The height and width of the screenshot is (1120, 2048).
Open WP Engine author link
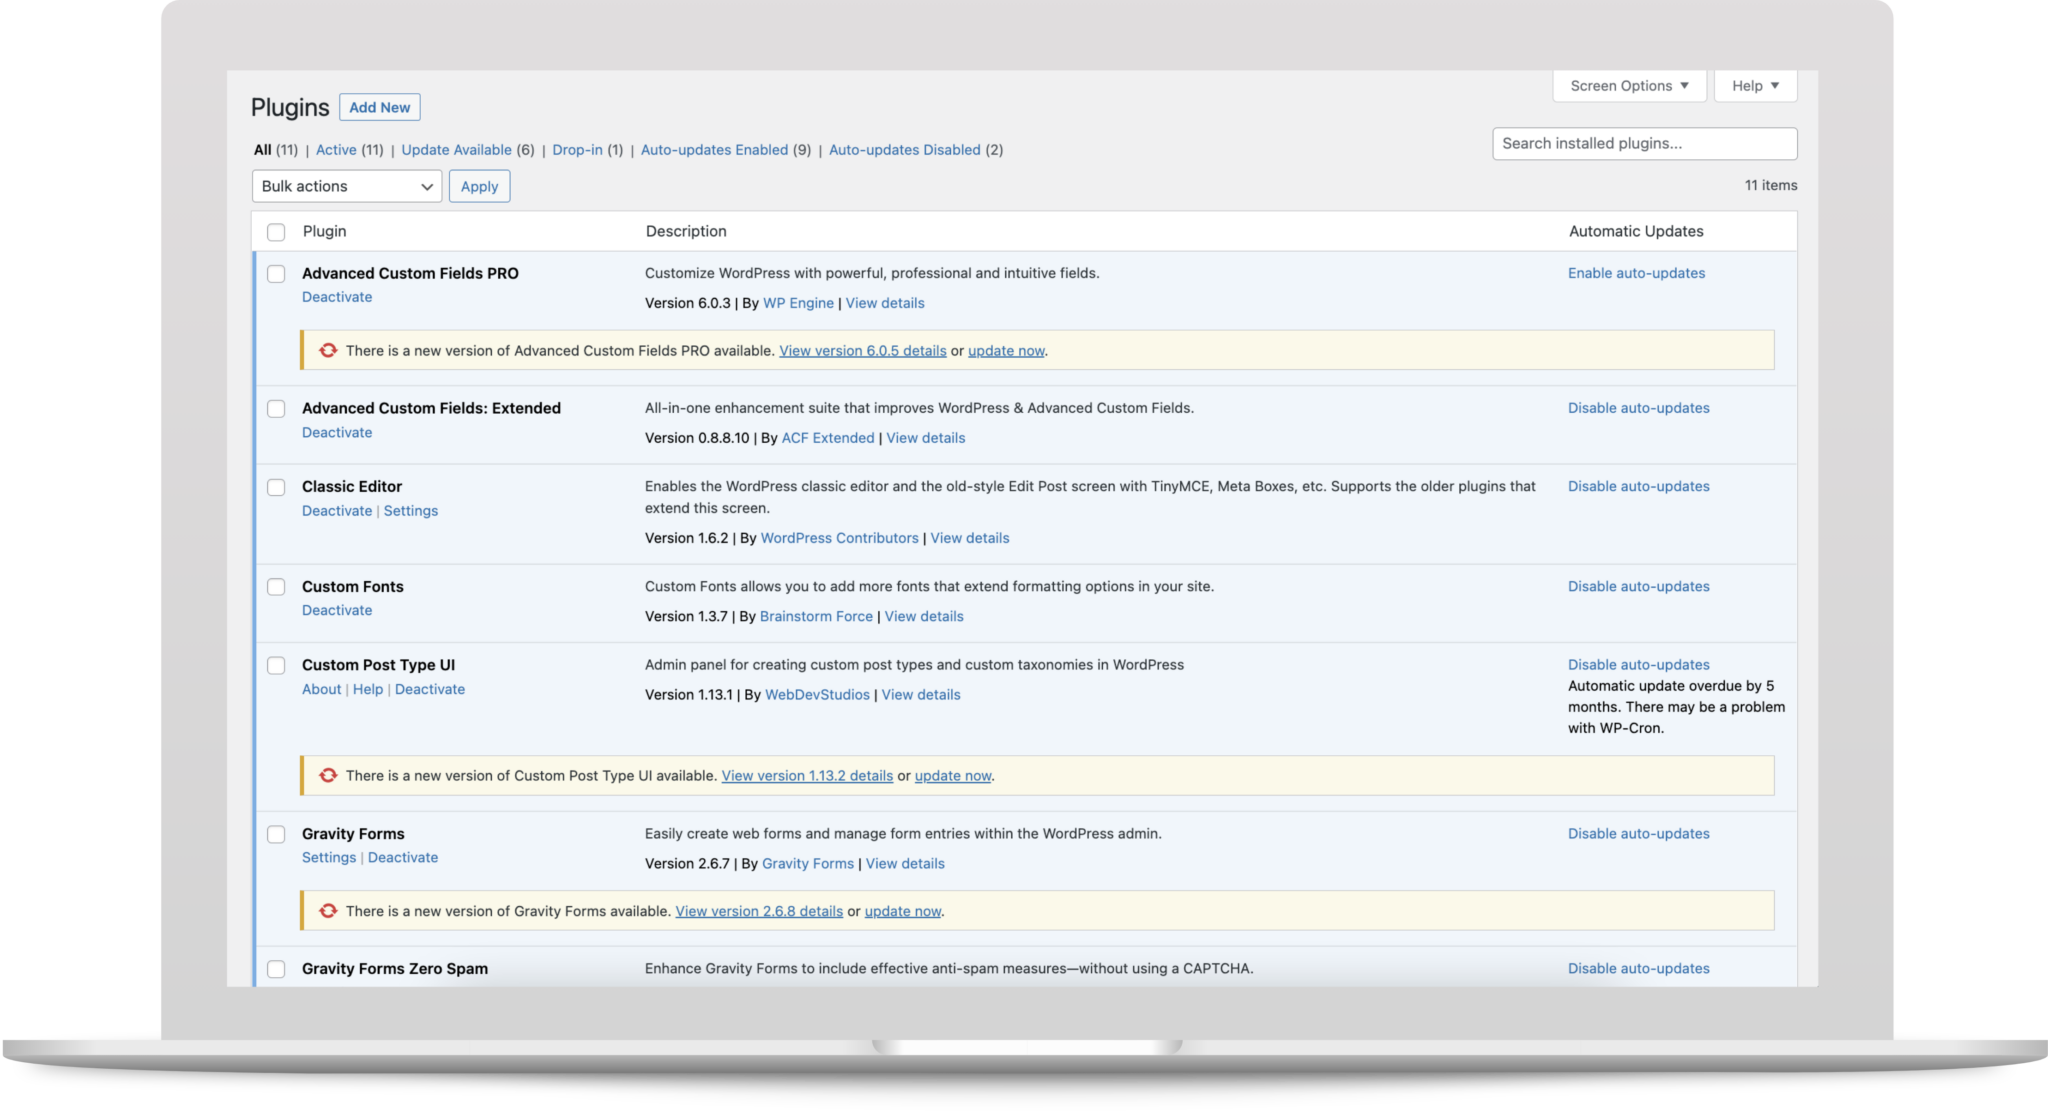(798, 303)
